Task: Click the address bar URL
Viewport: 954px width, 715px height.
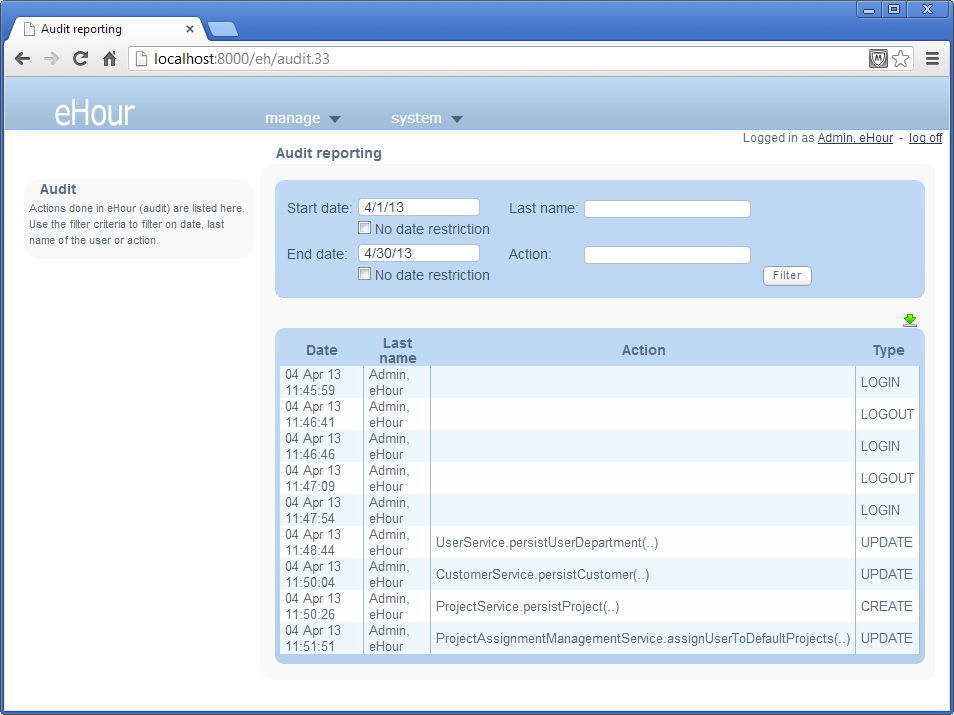Action: [242, 58]
